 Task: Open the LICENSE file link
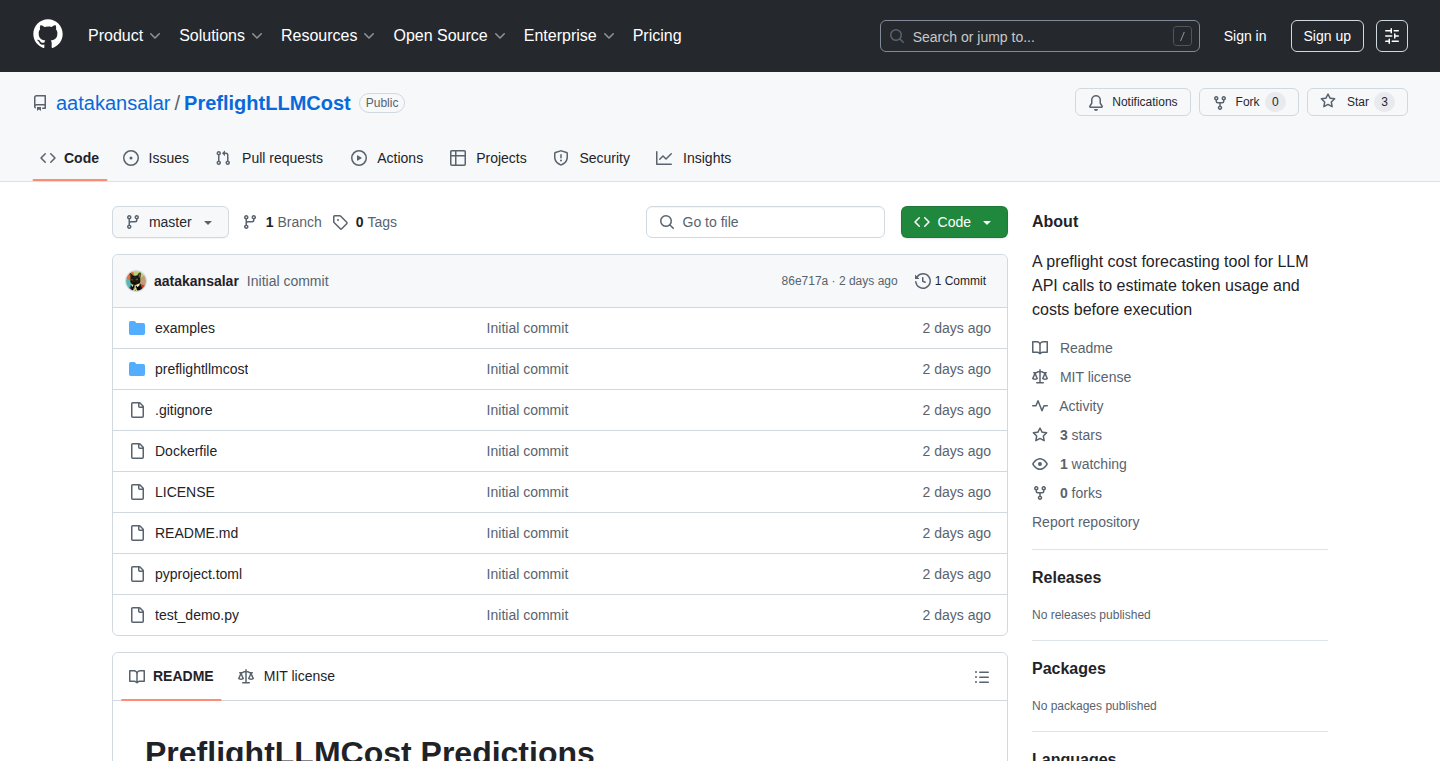coord(185,492)
